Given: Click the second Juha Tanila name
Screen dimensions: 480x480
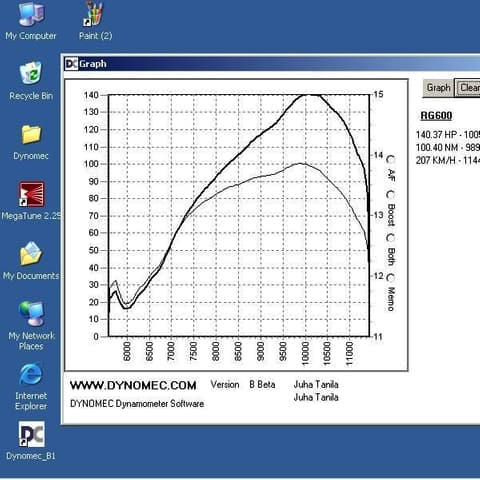Looking at the screenshot, I should 316,397.
